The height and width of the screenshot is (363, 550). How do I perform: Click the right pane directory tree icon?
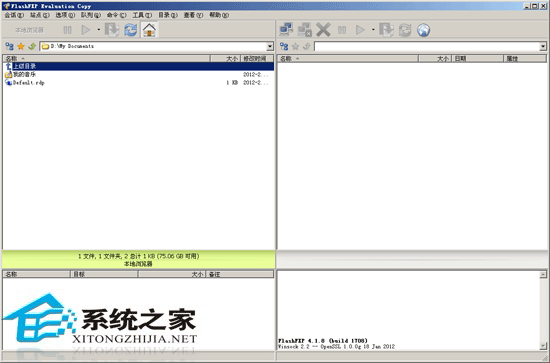pyautogui.click(x=284, y=46)
